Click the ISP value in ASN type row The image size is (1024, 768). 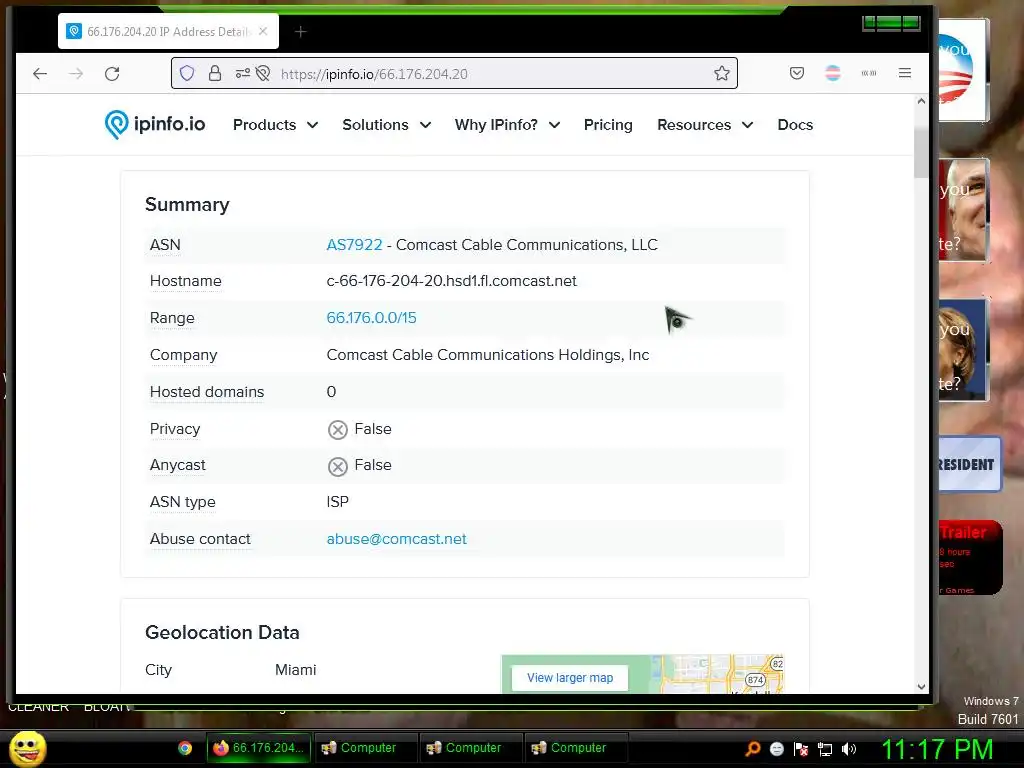tap(338, 502)
